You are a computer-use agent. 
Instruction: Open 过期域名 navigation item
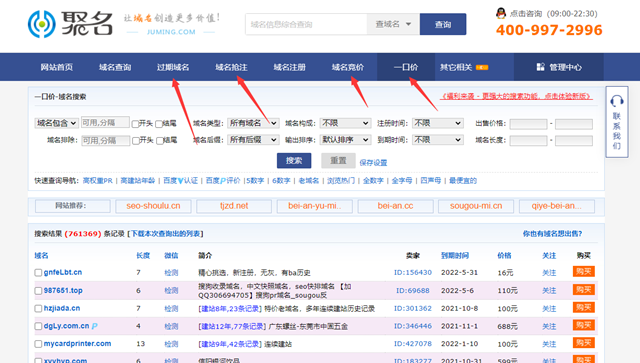(173, 67)
